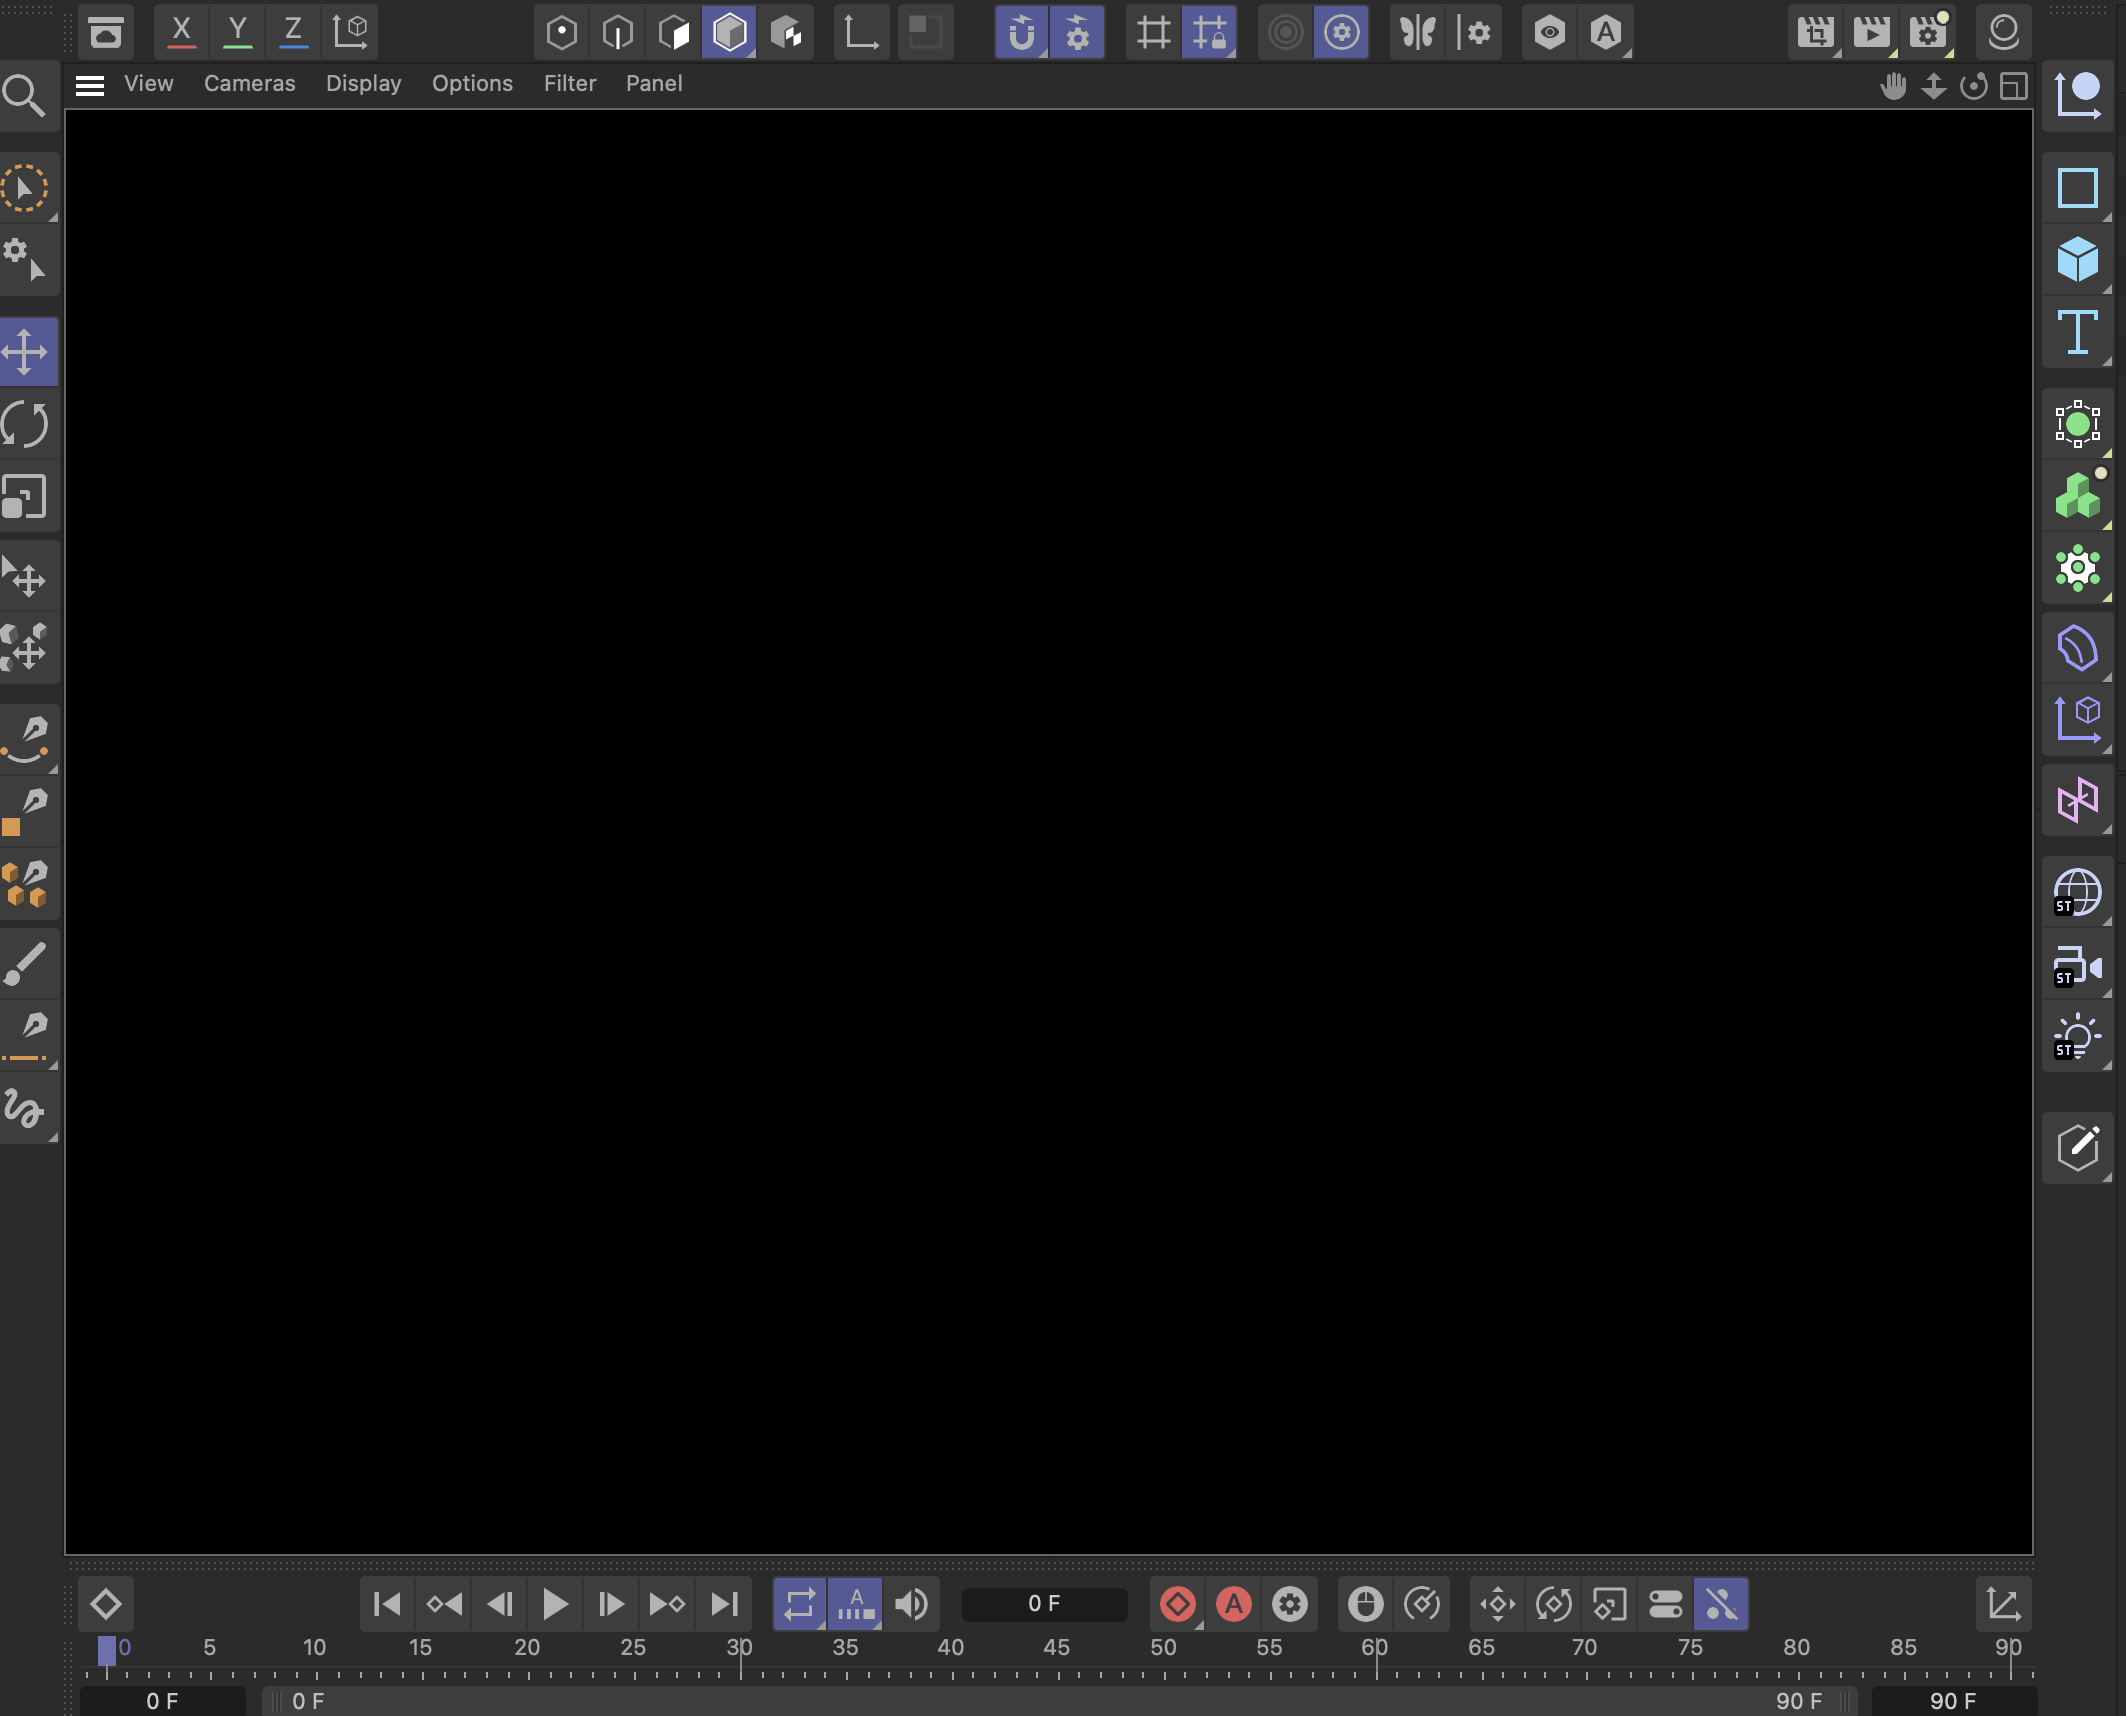The width and height of the screenshot is (2126, 1716).
Task: Open the green Effector gear icon
Action: click(x=2077, y=568)
